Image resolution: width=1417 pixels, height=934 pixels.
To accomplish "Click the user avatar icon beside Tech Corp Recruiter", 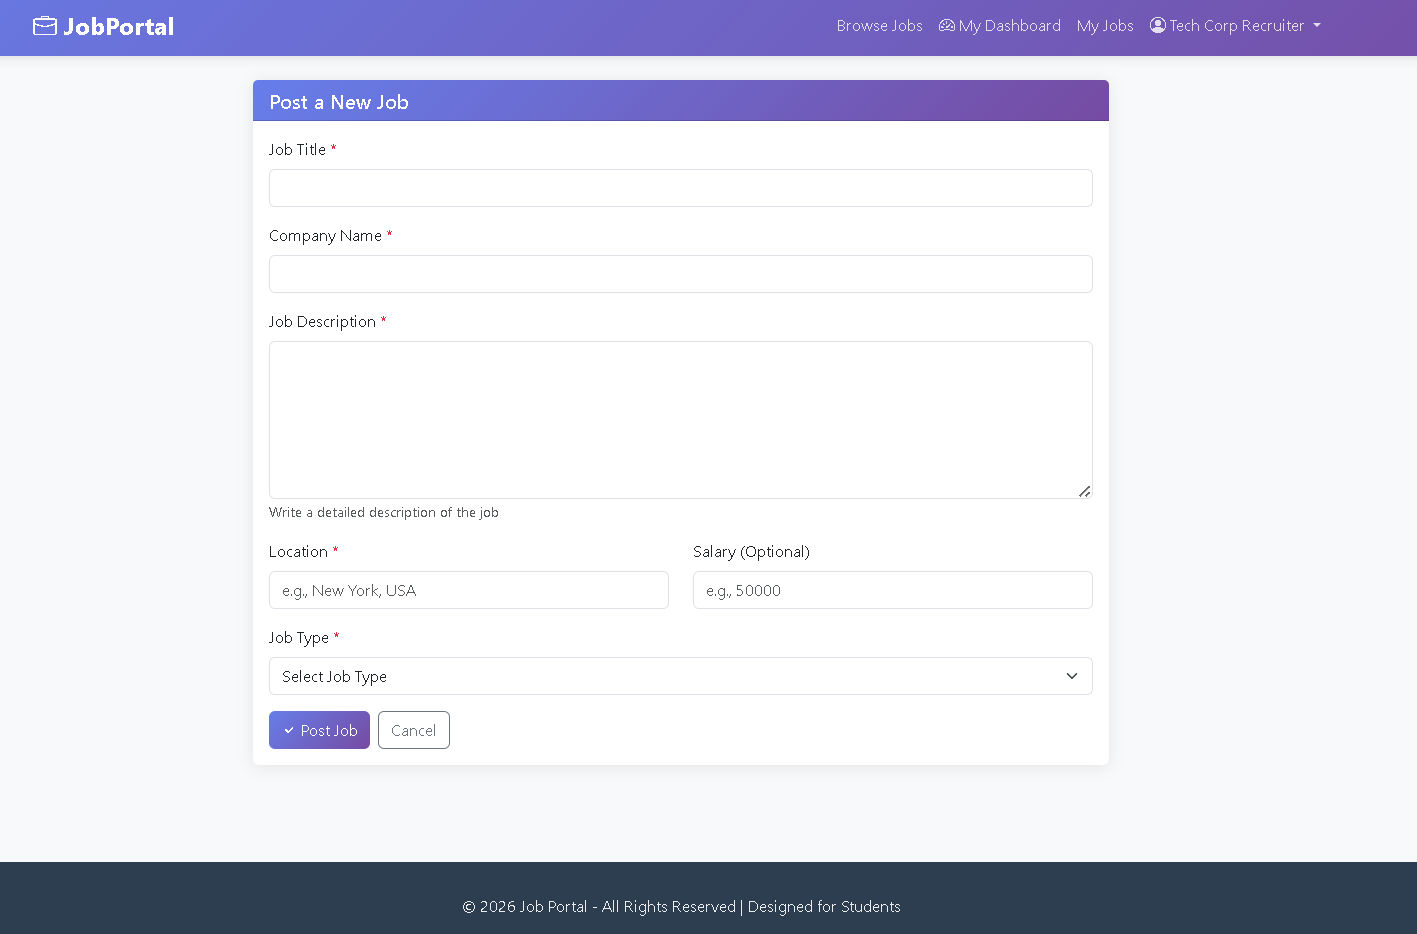I will pyautogui.click(x=1158, y=25).
